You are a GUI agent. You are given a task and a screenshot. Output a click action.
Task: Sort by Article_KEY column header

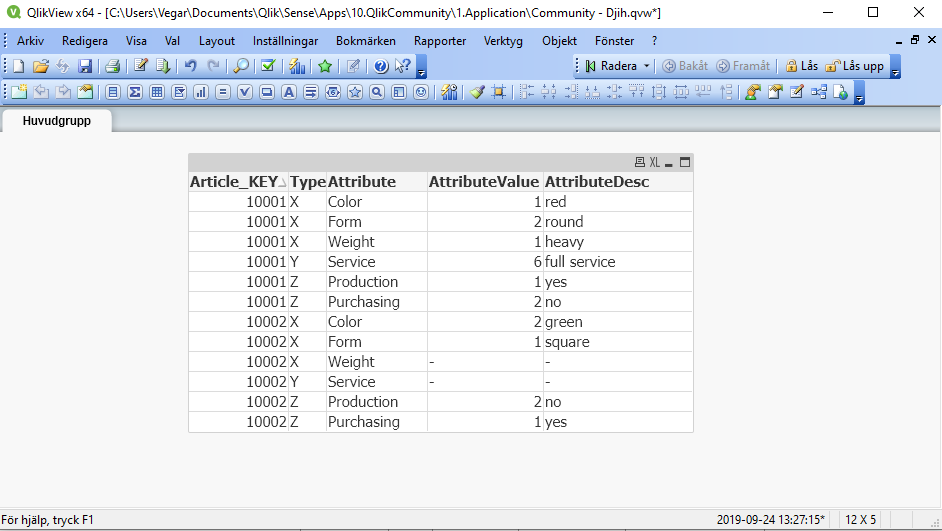pyautogui.click(x=239, y=182)
